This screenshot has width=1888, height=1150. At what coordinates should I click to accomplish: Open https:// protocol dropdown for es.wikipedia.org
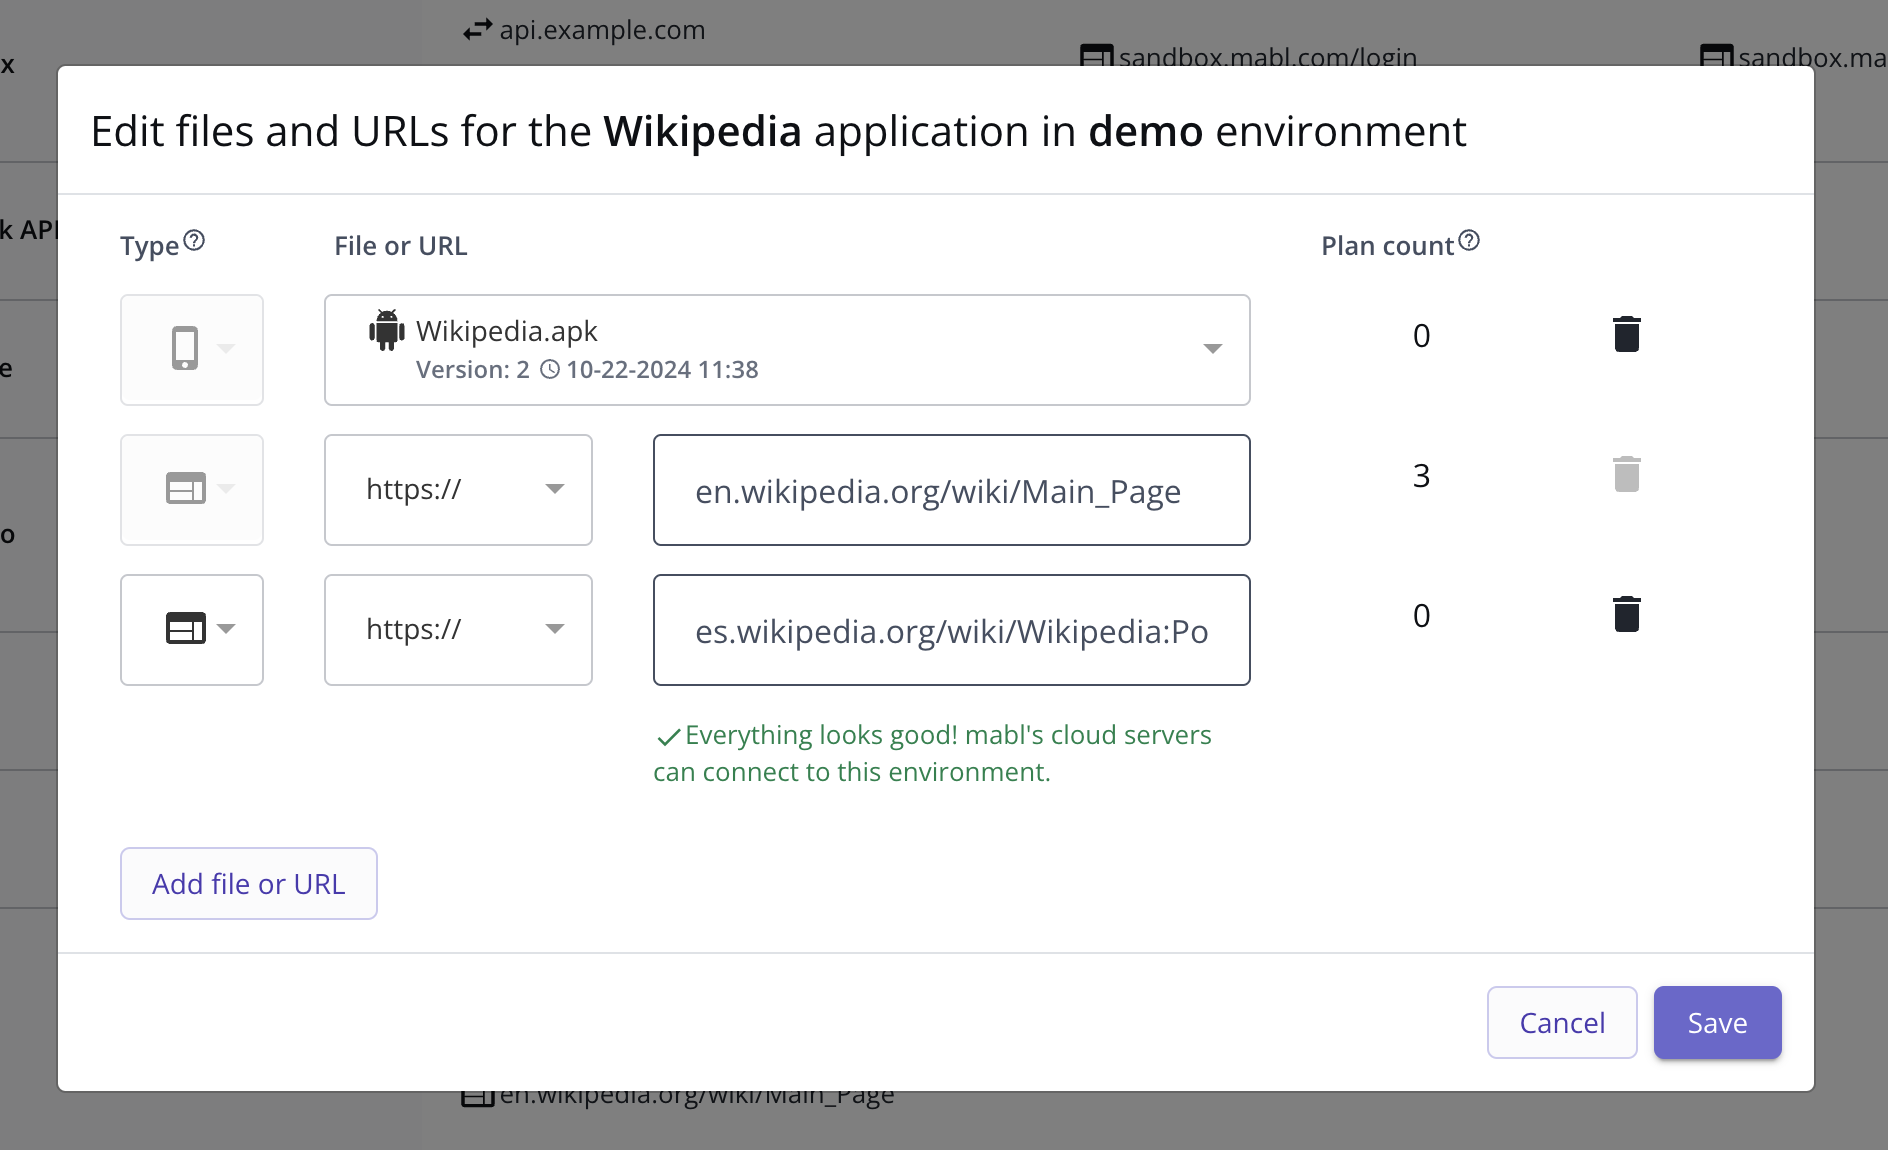click(458, 629)
